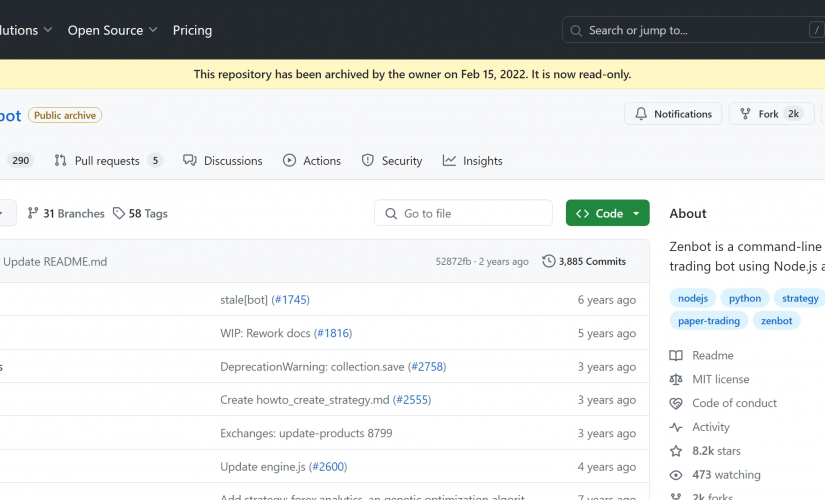This screenshot has width=825, height=500.
Task: Switch to the Insights tab
Action: click(472, 161)
